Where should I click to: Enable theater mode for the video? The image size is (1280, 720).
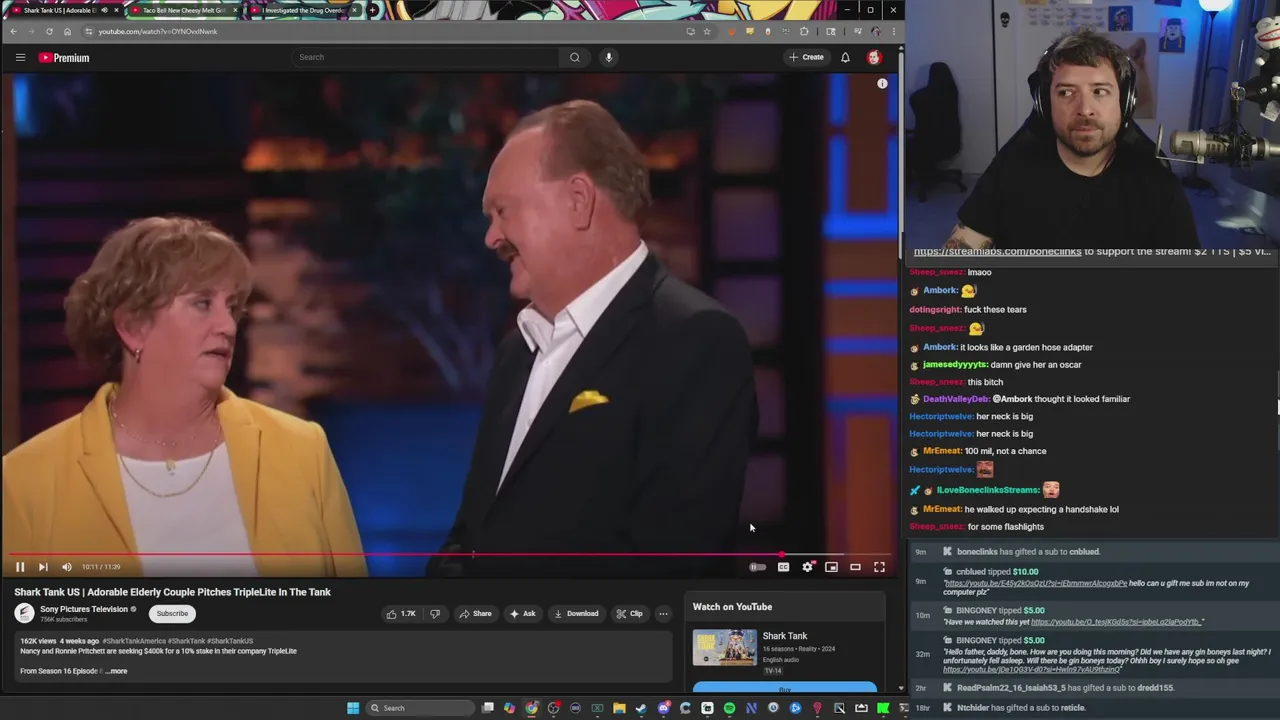pyautogui.click(x=855, y=567)
